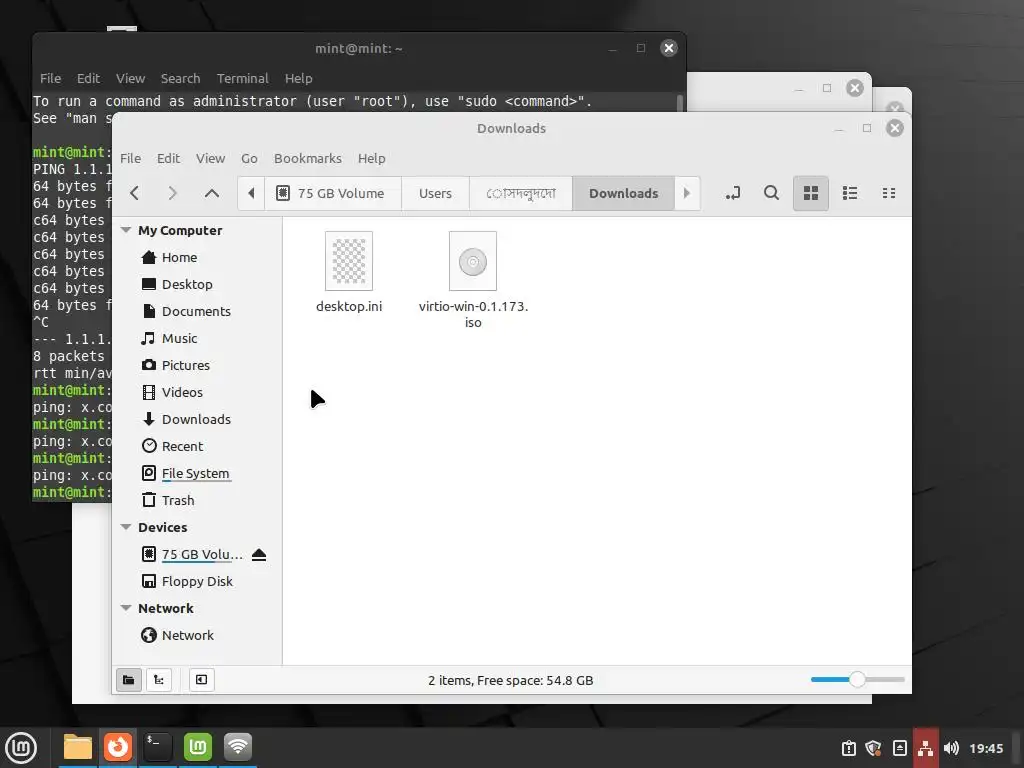Viewport: 1024px width, 768px height.
Task: Open Floppy Disk in the sidebar
Action: [197, 581]
